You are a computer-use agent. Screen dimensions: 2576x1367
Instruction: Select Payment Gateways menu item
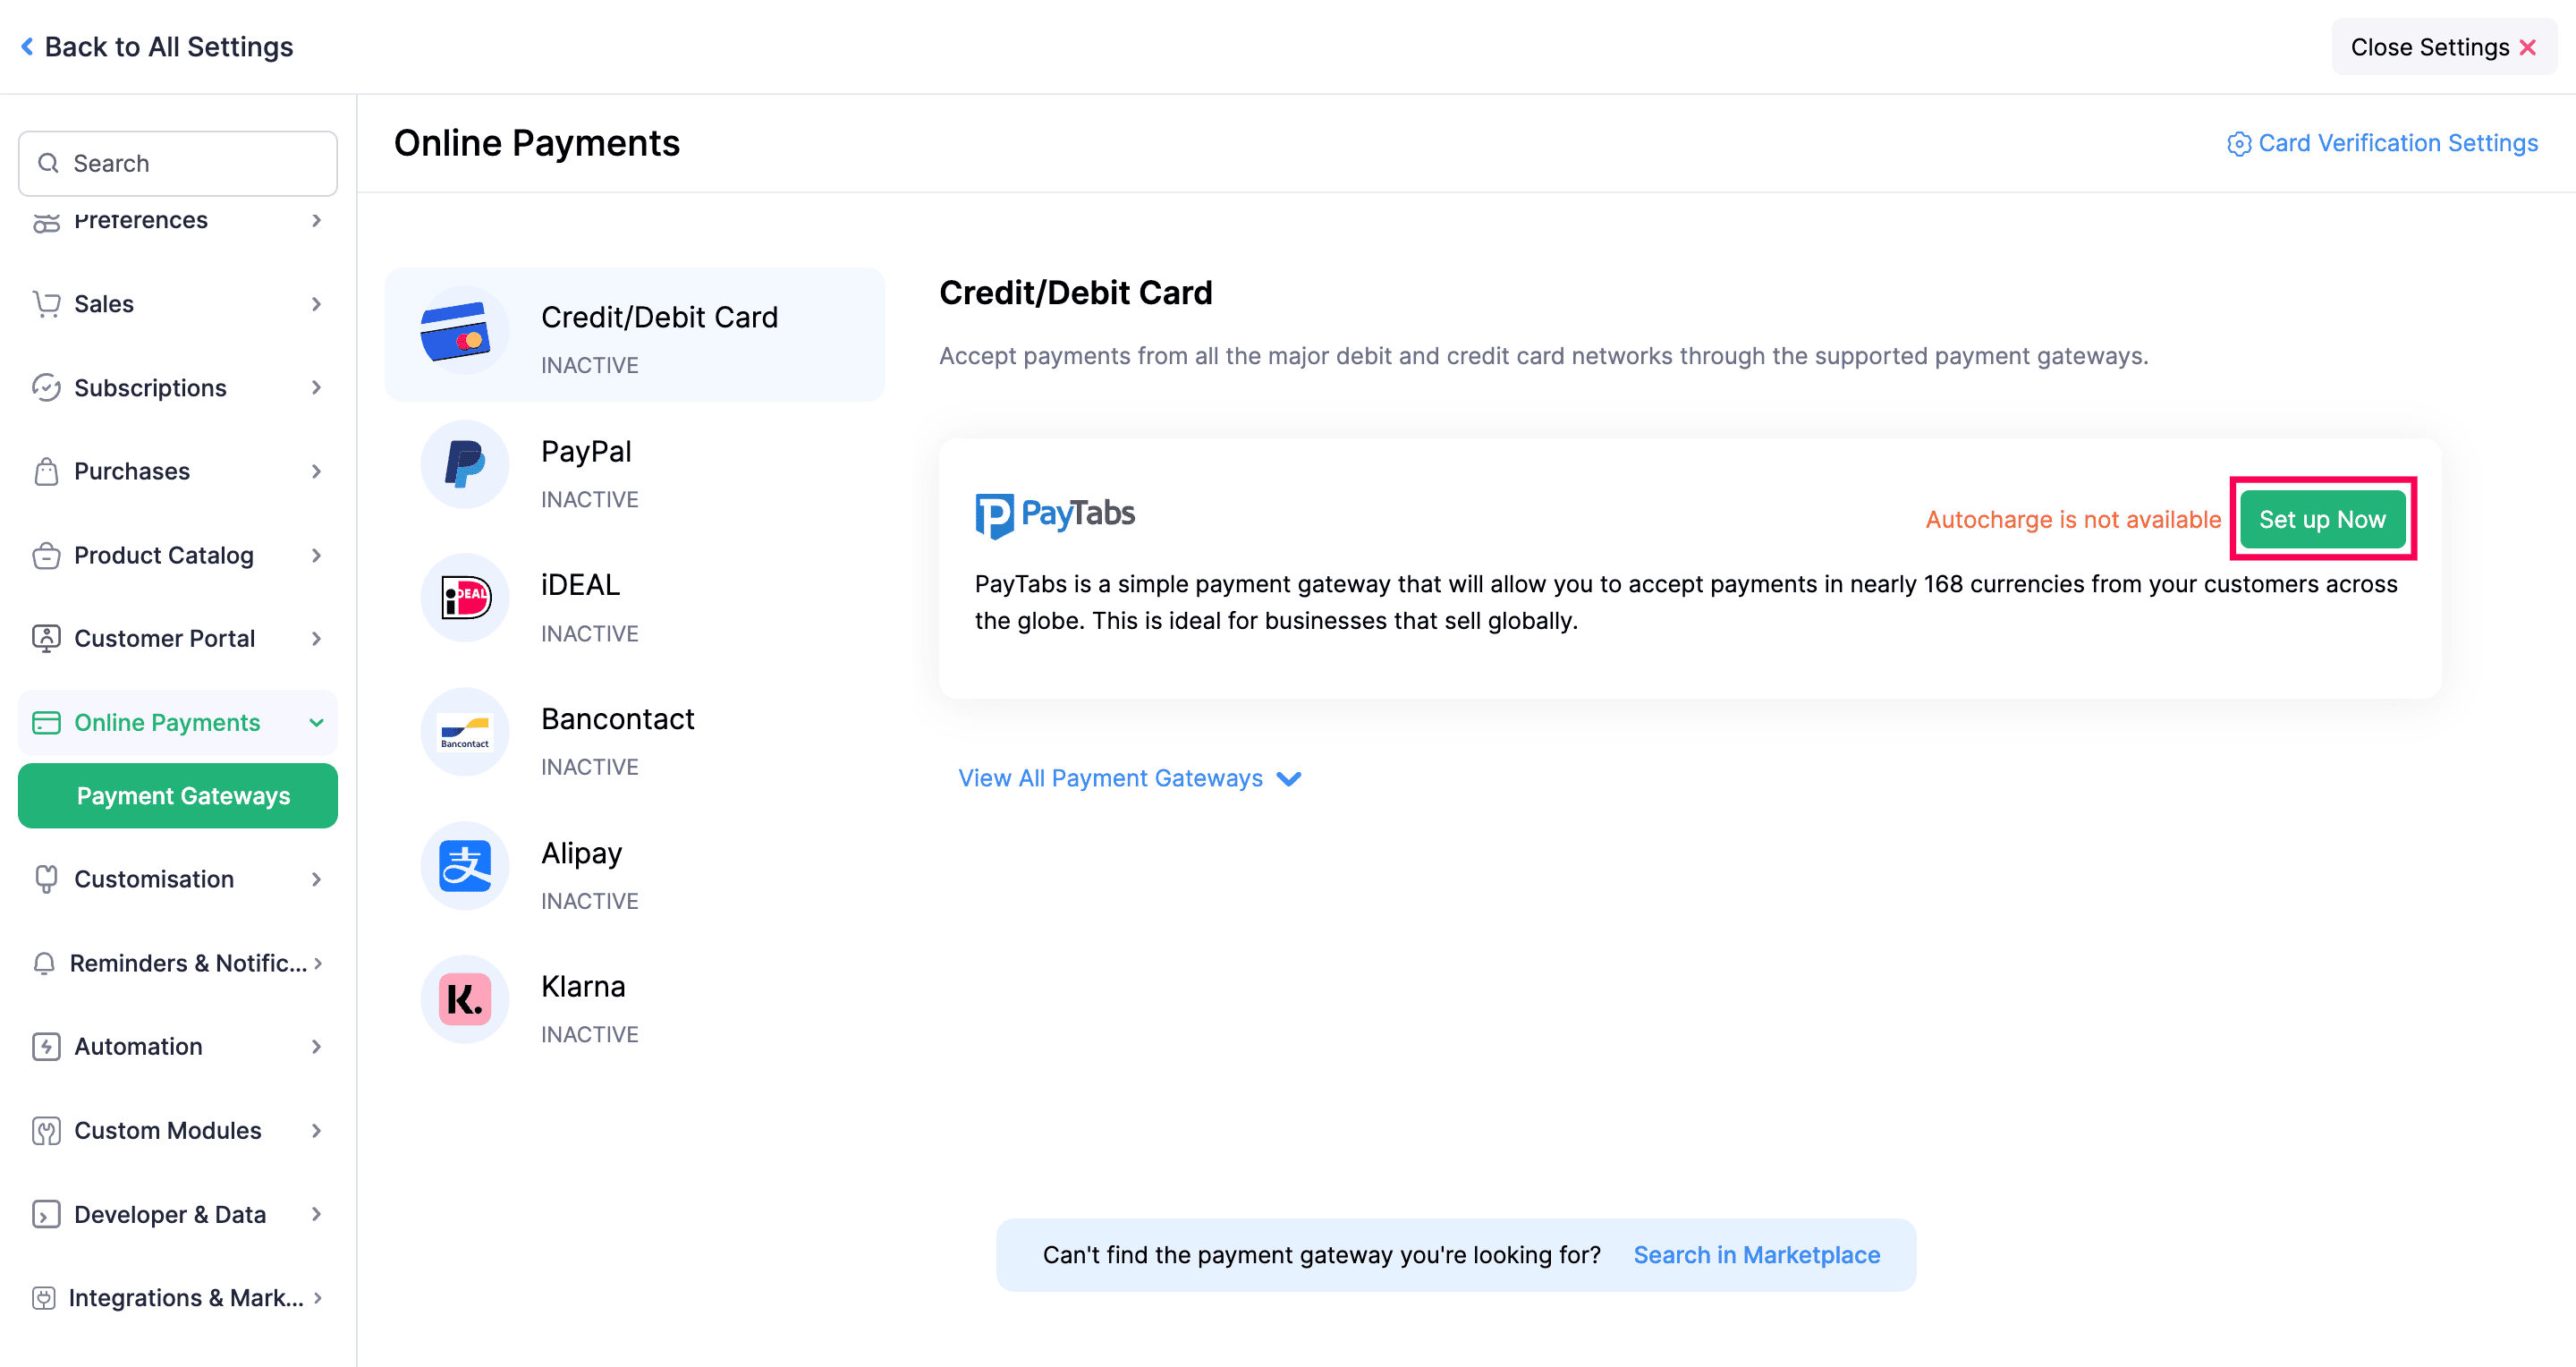point(178,796)
